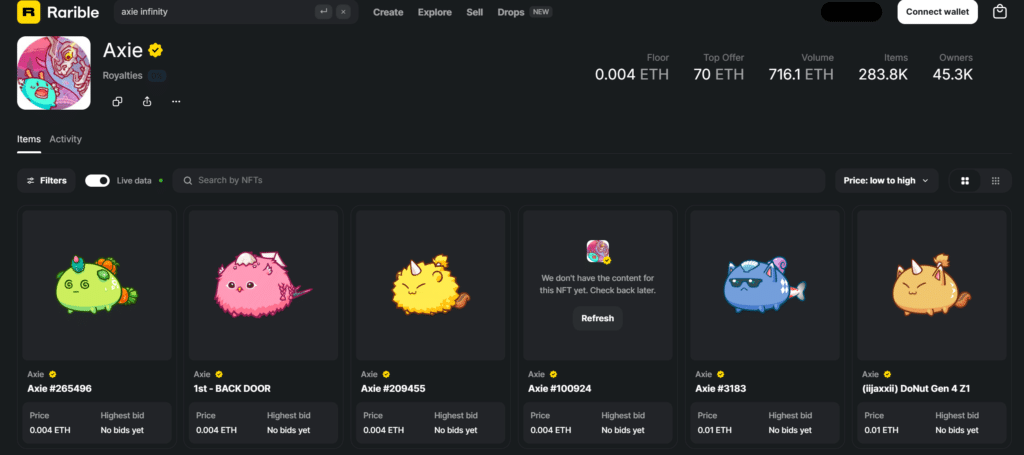
Task: Select the Items tab
Action: coord(29,139)
